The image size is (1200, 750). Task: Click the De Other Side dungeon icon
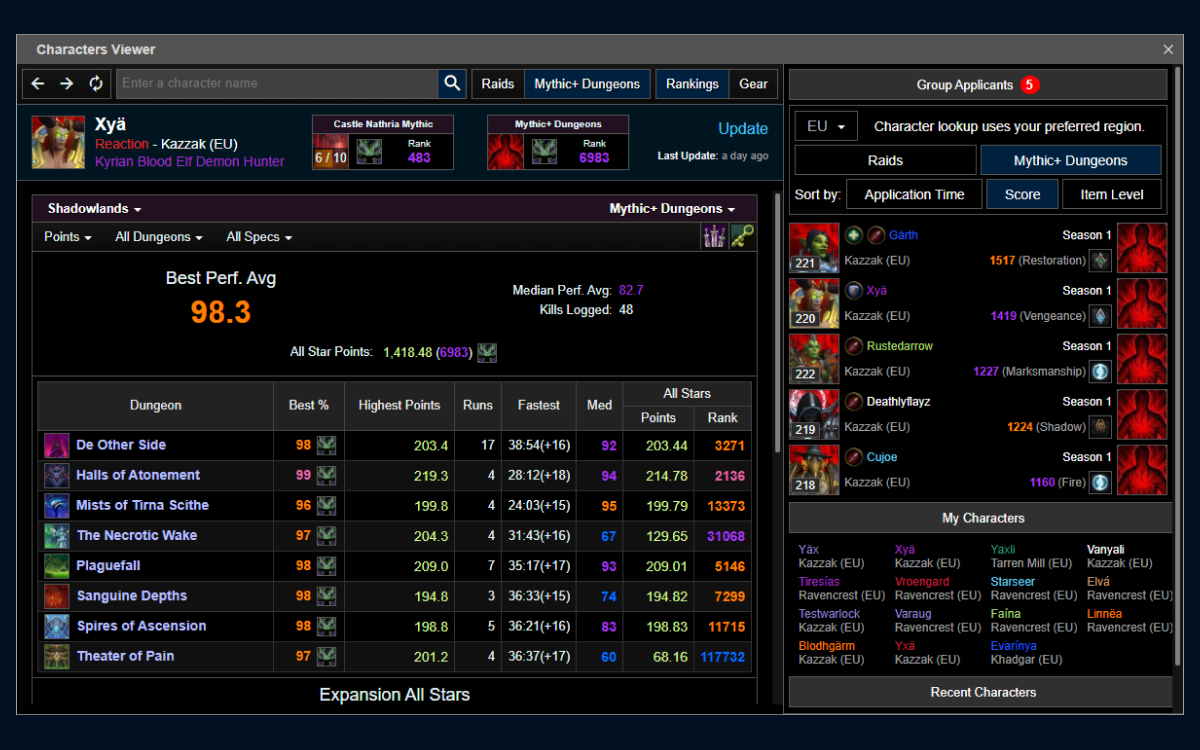(57, 446)
